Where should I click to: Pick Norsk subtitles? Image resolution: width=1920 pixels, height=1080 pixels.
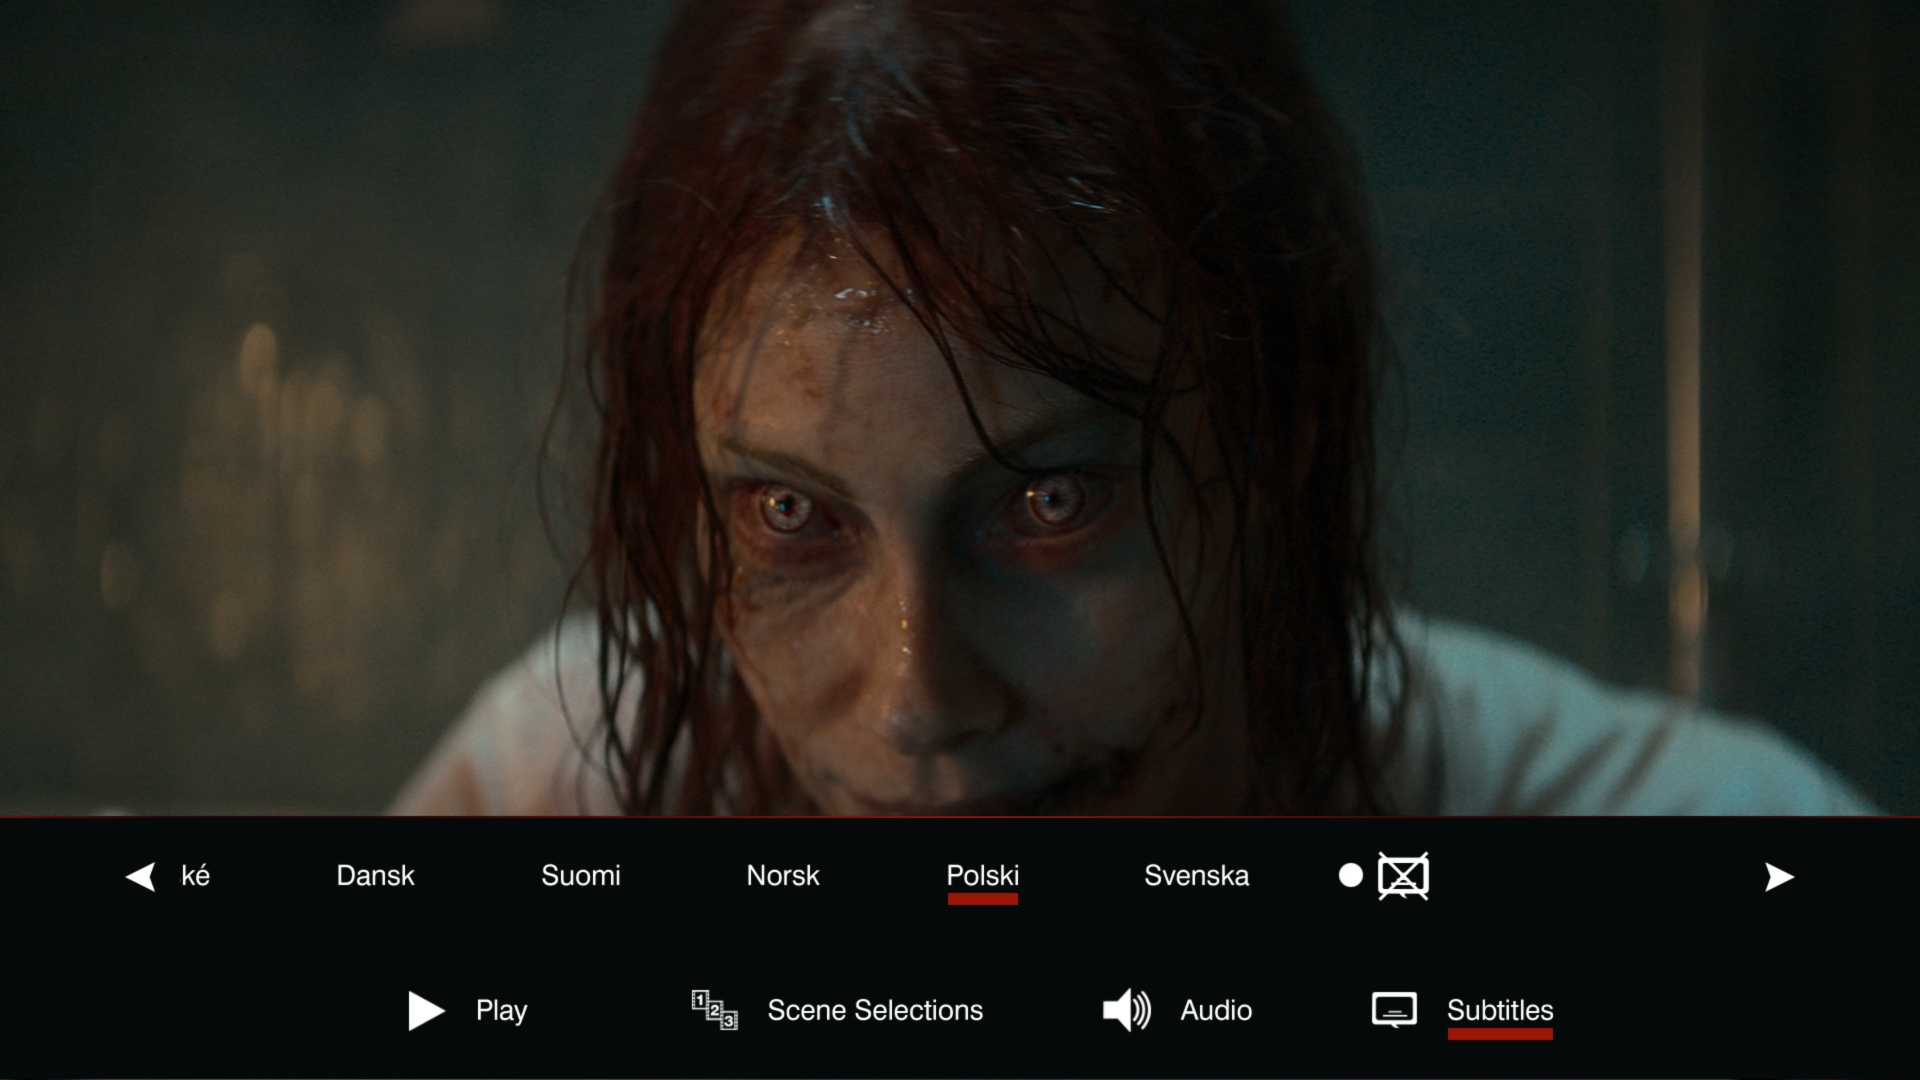783,876
